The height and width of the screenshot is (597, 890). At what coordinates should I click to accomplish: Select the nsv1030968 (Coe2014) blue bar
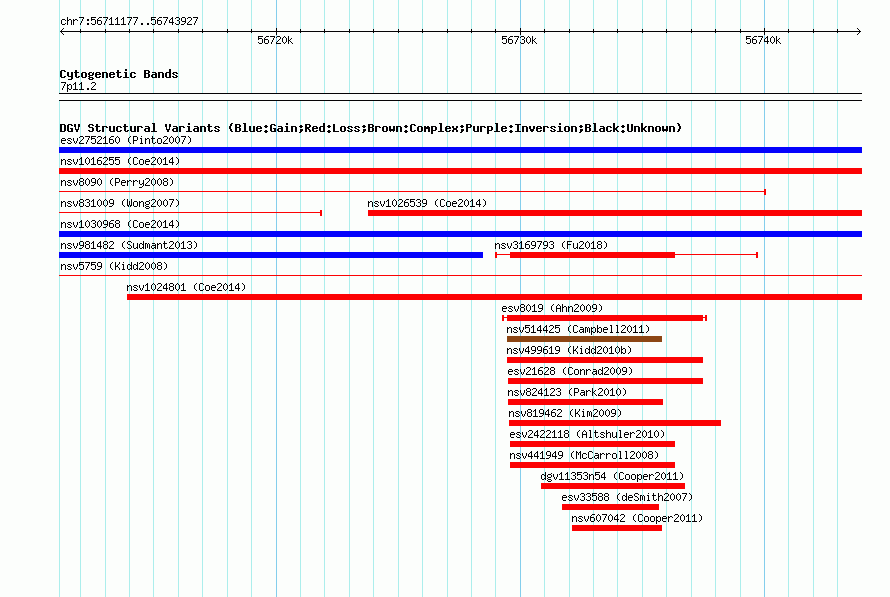coord(460,234)
